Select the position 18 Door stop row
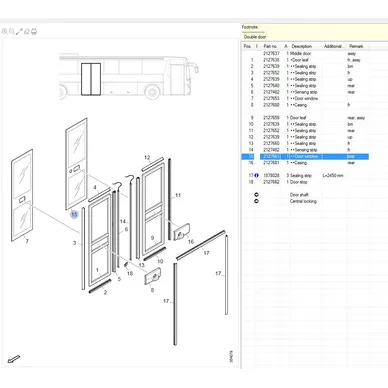Viewport: 388px width, 388px height. (305, 182)
